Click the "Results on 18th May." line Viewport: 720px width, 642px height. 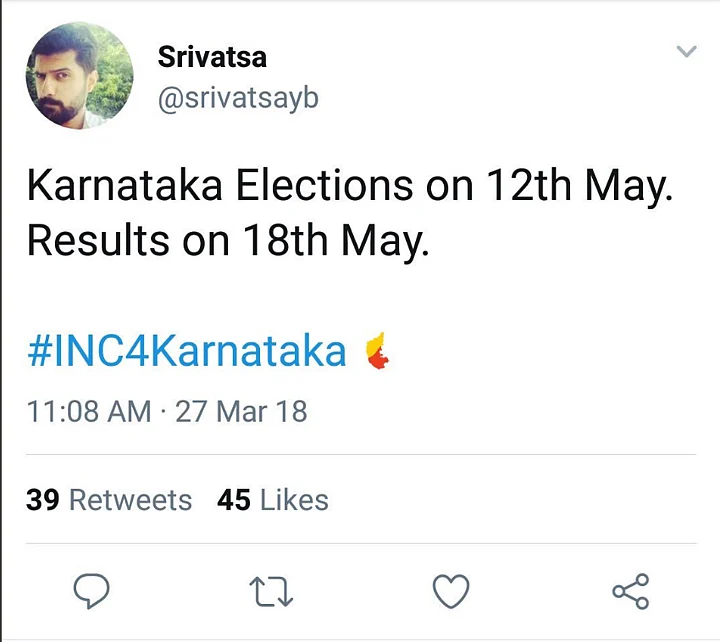[227, 240]
